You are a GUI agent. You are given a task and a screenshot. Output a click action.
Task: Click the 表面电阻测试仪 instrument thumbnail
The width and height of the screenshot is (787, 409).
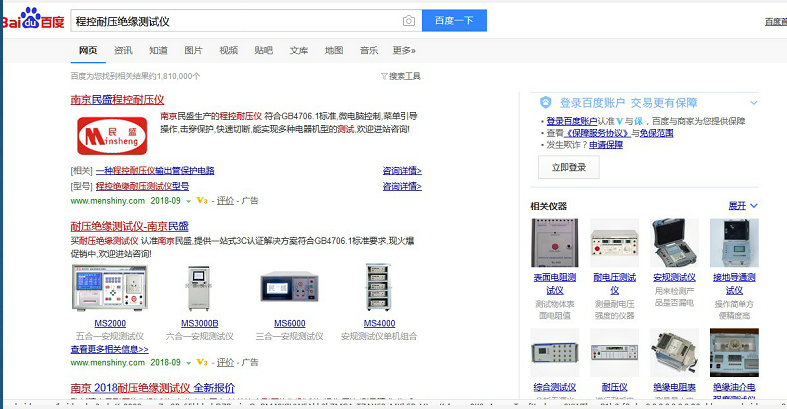[554, 242]
